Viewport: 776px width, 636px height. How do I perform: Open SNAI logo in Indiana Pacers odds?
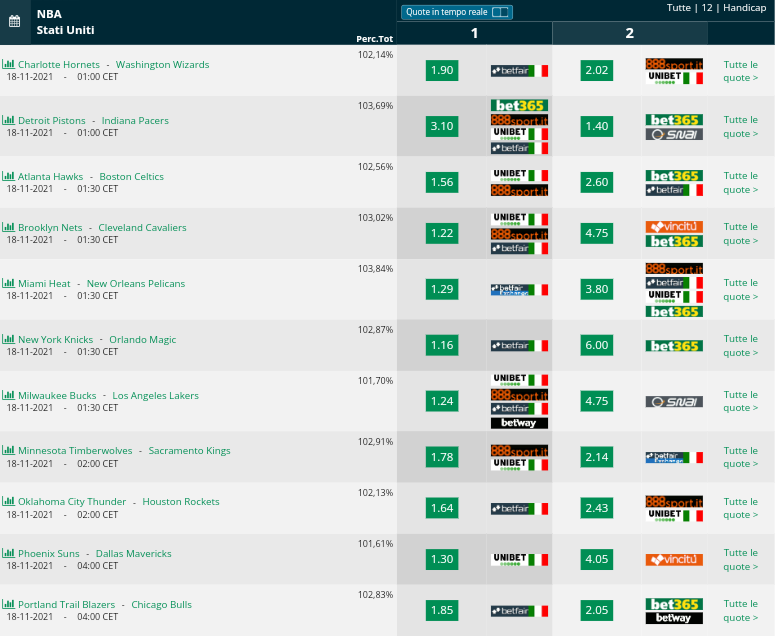[674, 134]
